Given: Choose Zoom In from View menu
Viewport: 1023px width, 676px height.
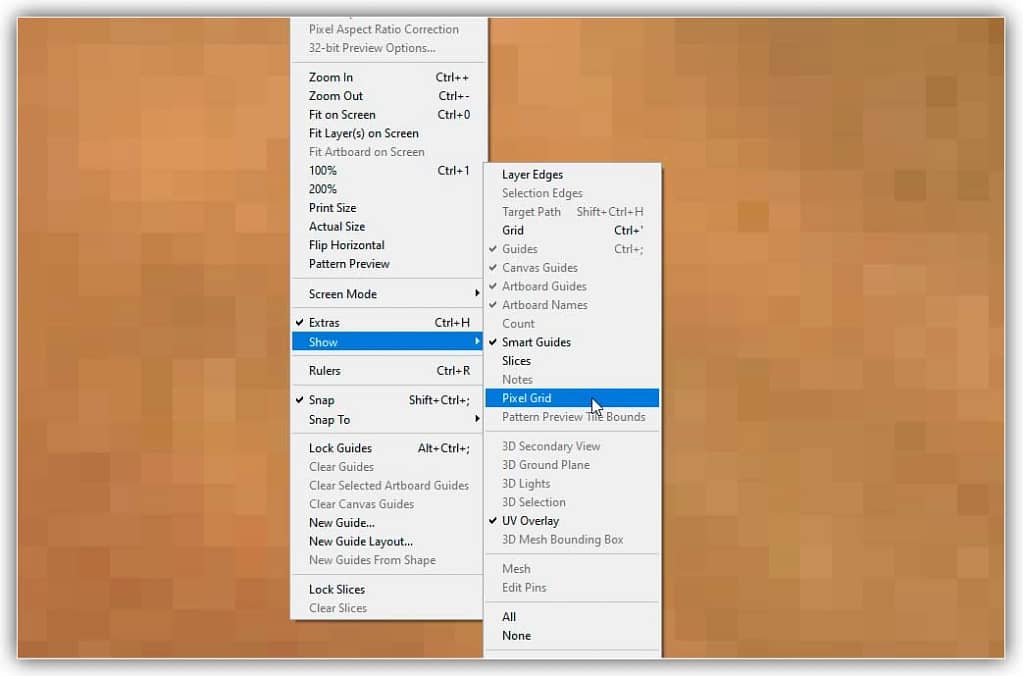Looking at the screenshot, I should pos(331,77).
